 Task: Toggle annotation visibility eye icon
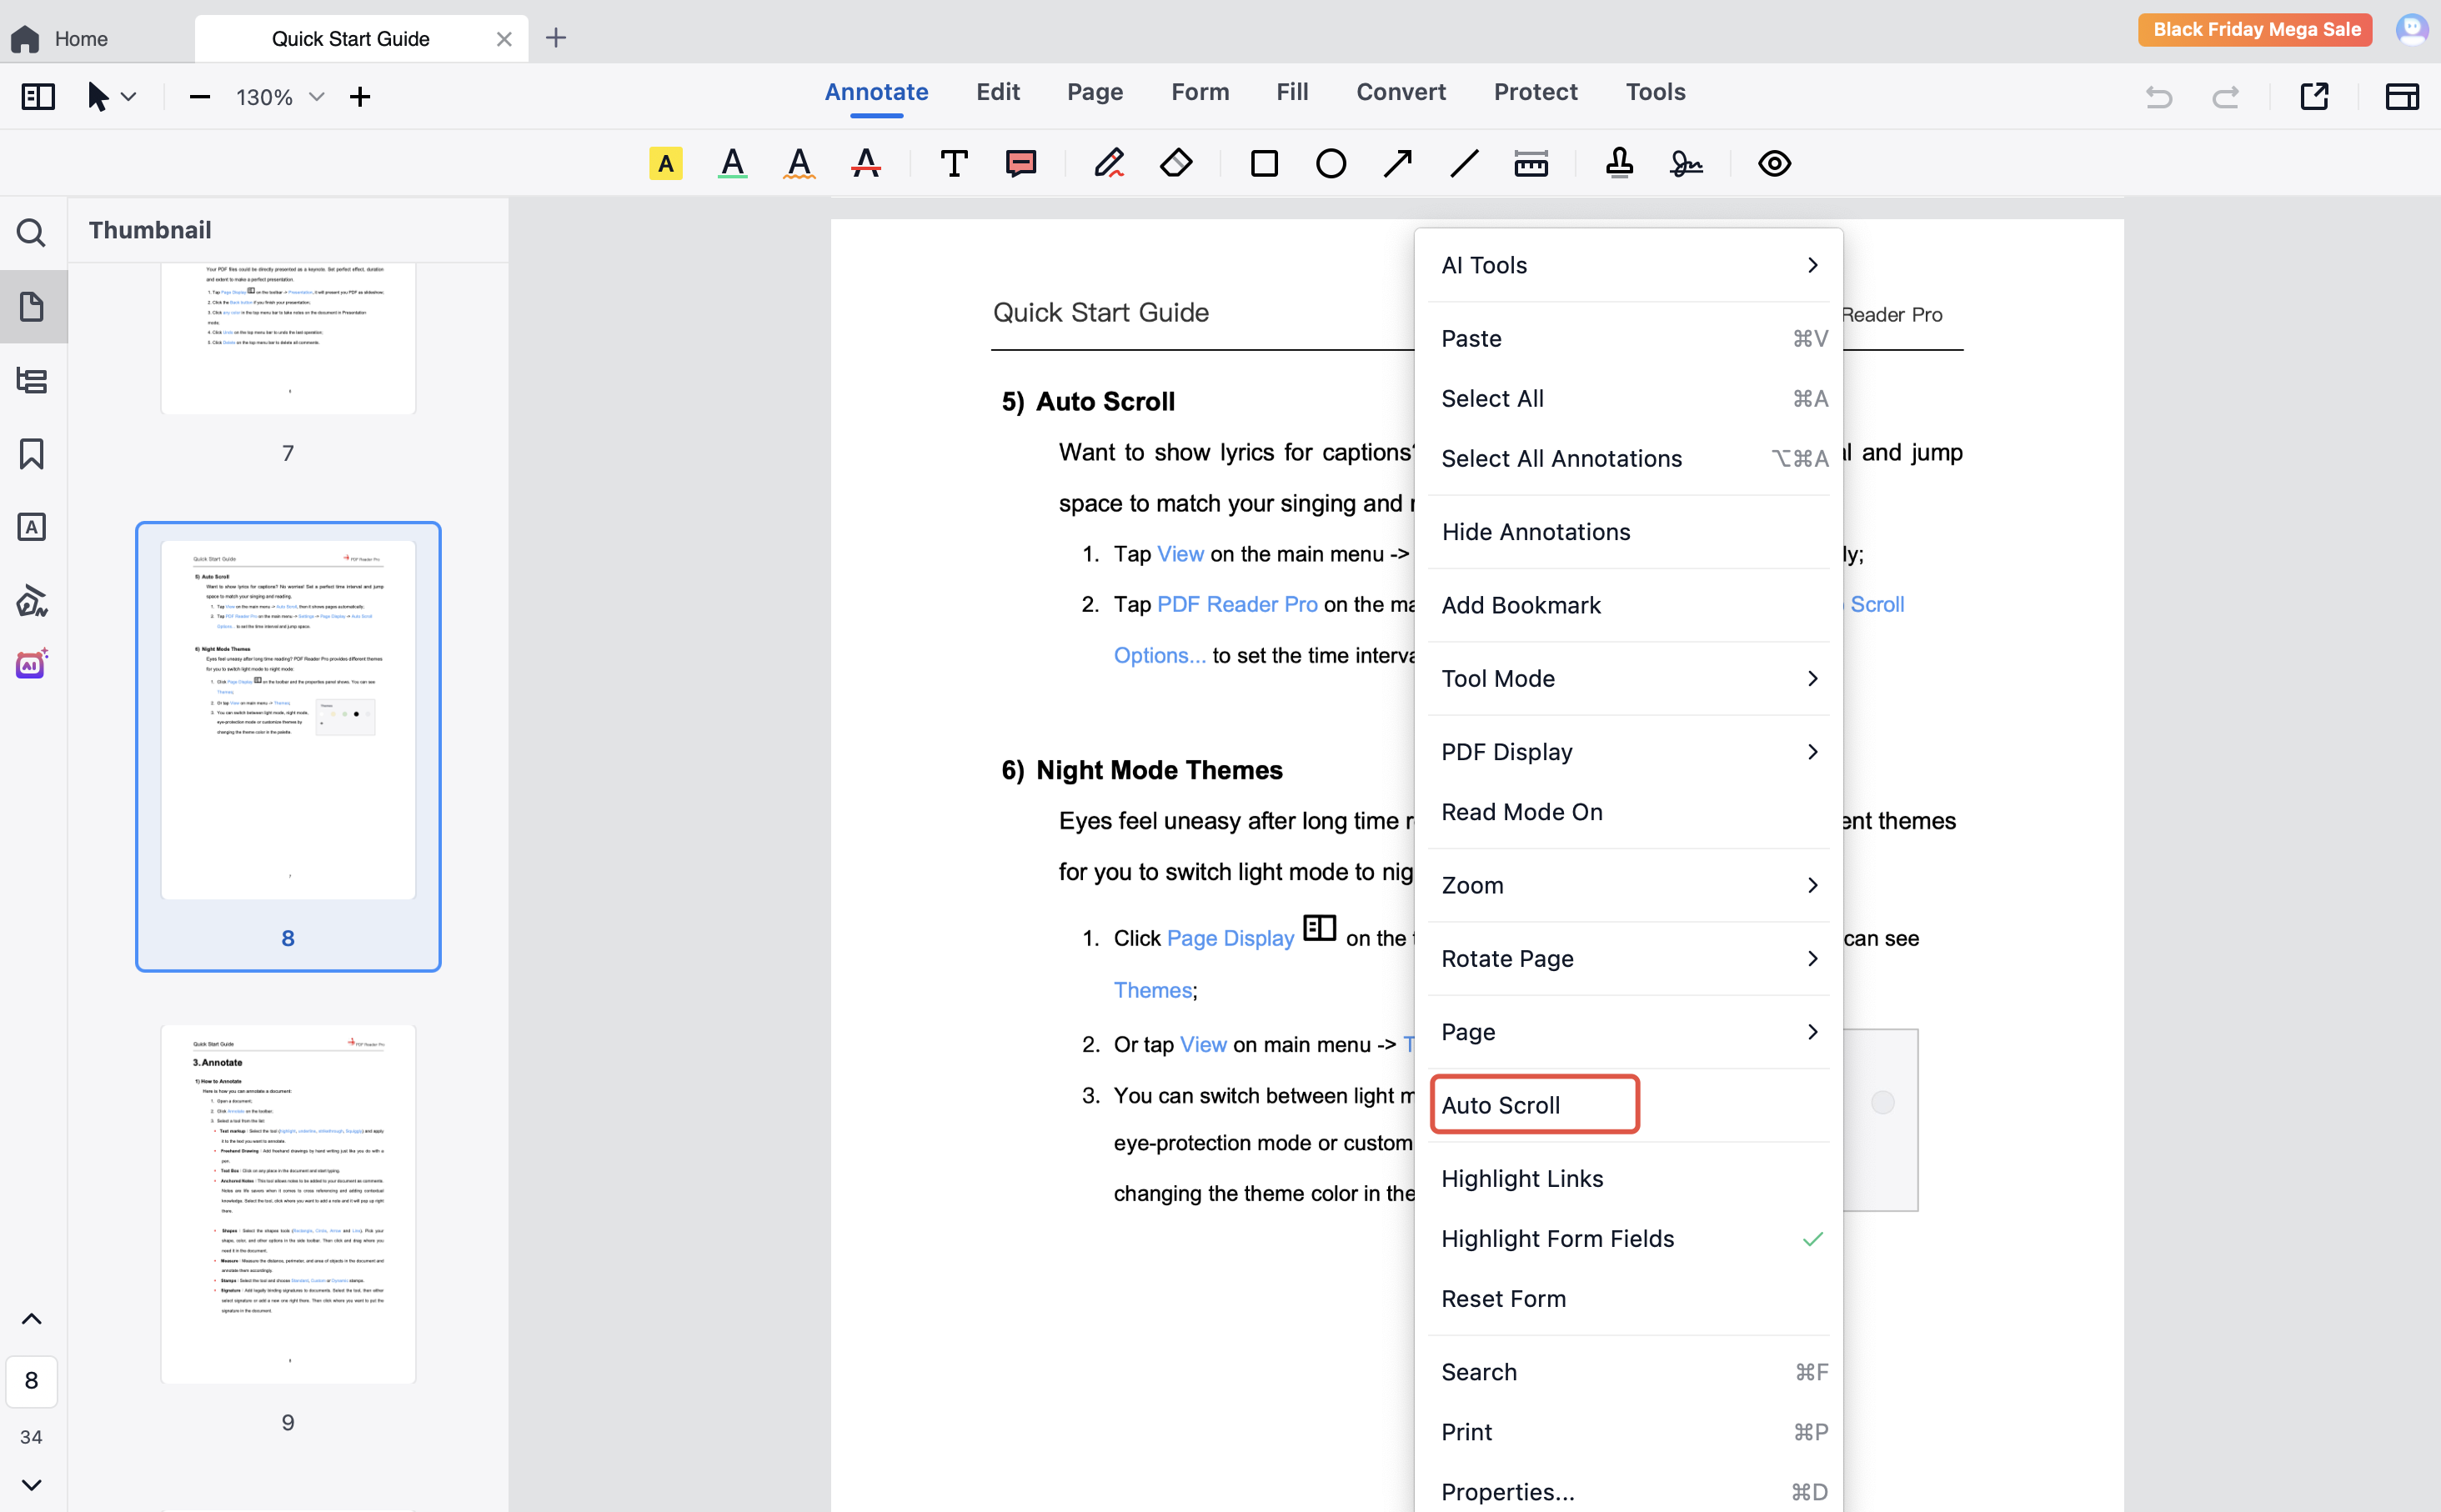(x=1774, y=163)
